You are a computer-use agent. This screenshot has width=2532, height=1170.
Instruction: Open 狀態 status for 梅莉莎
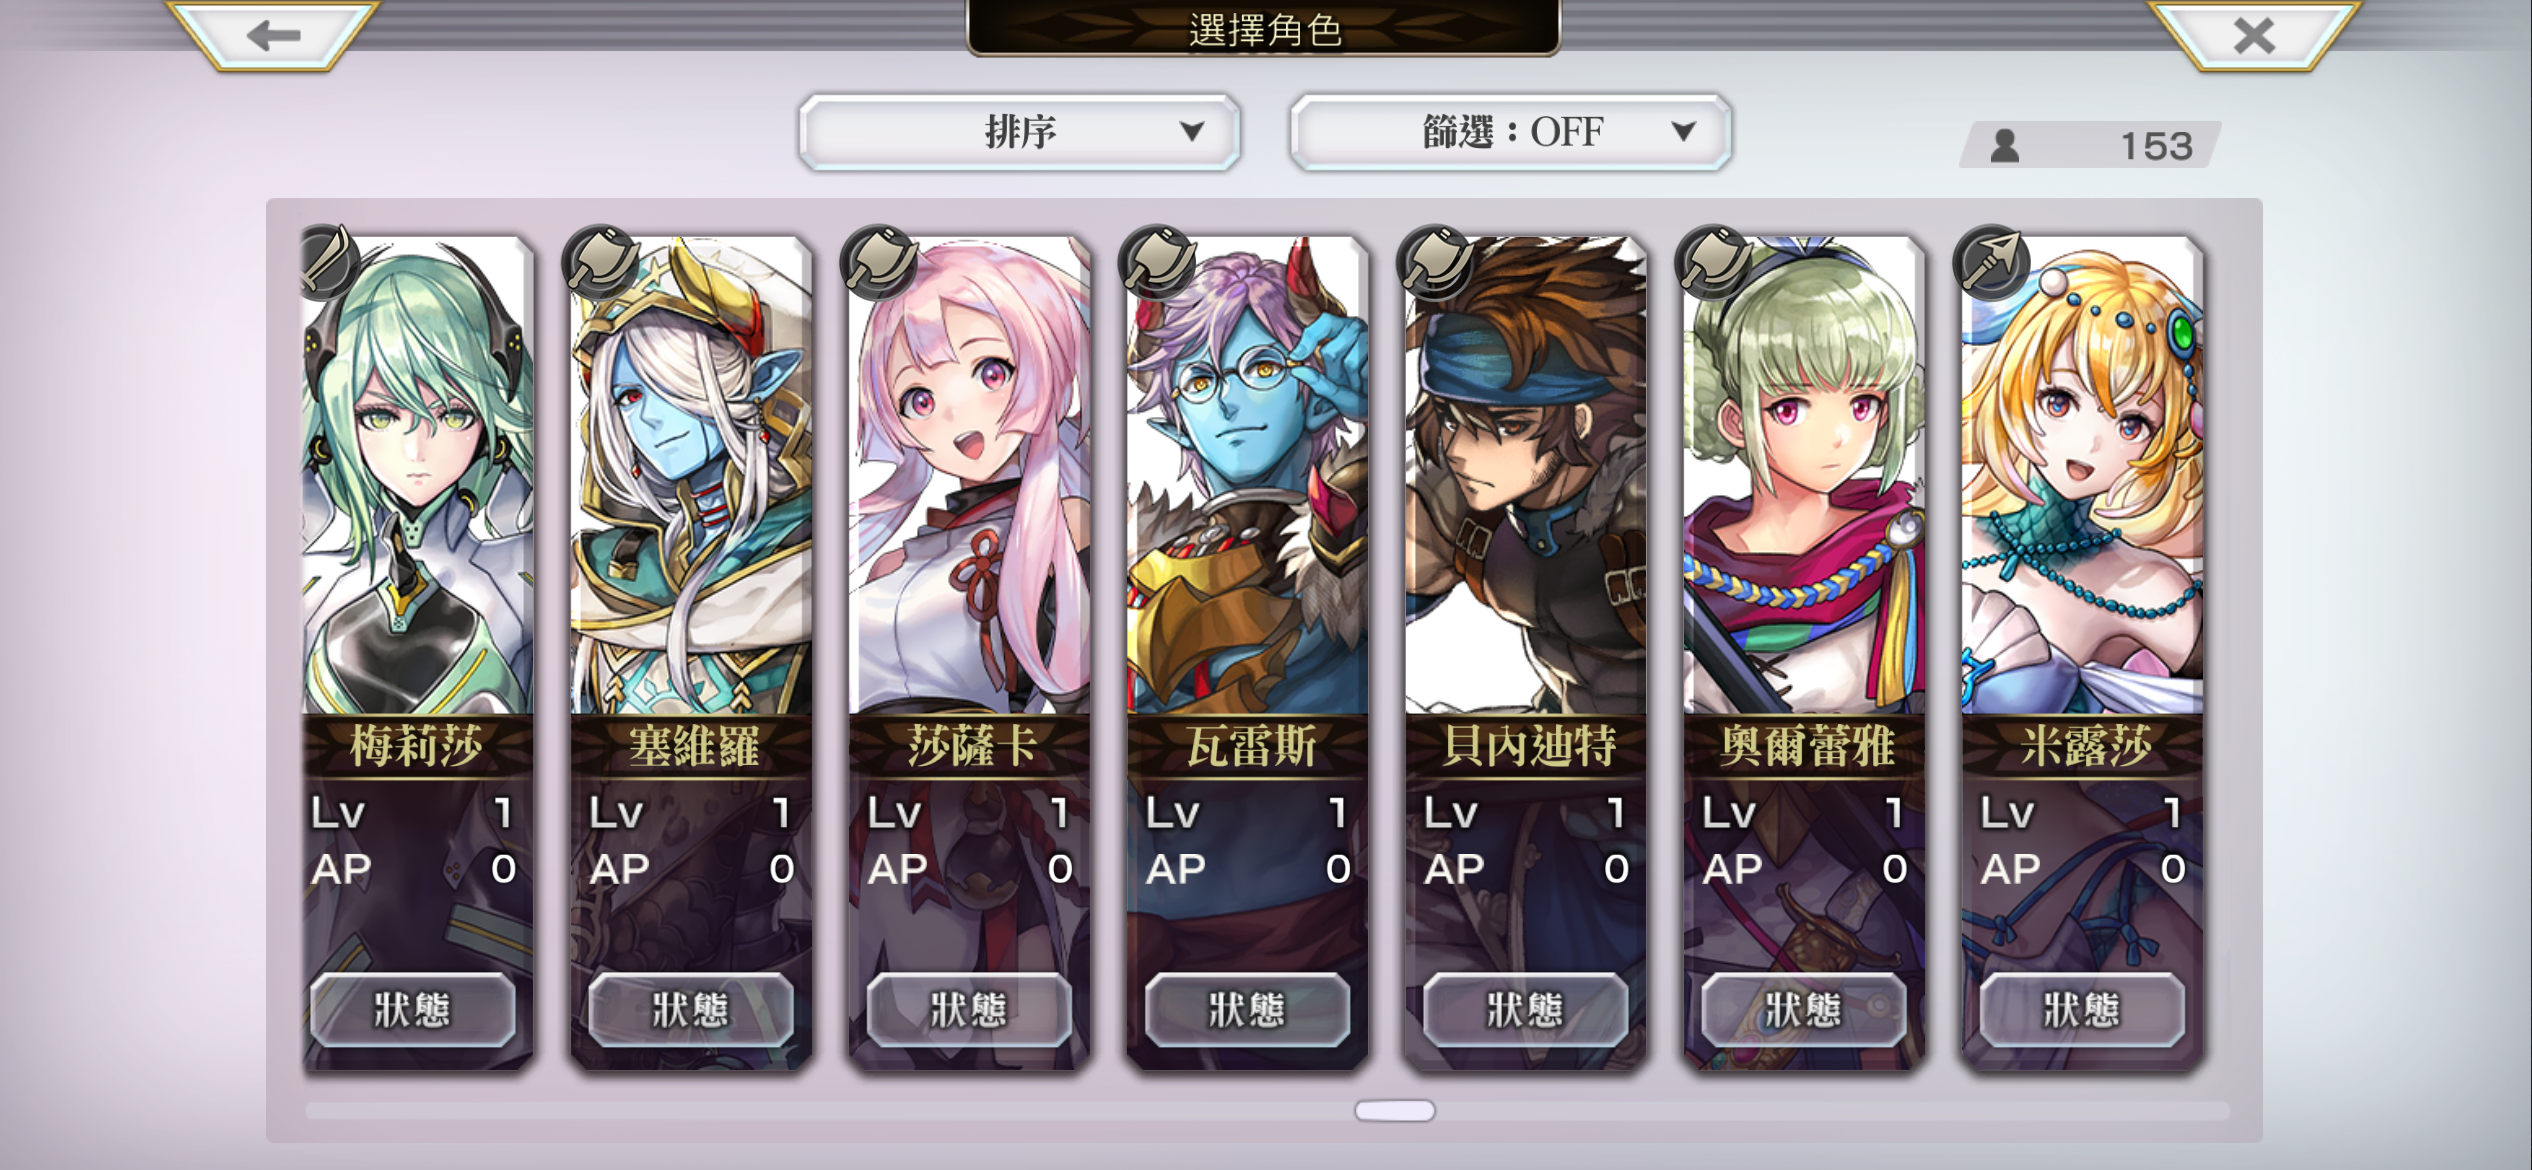click(x=413, y=1009)
